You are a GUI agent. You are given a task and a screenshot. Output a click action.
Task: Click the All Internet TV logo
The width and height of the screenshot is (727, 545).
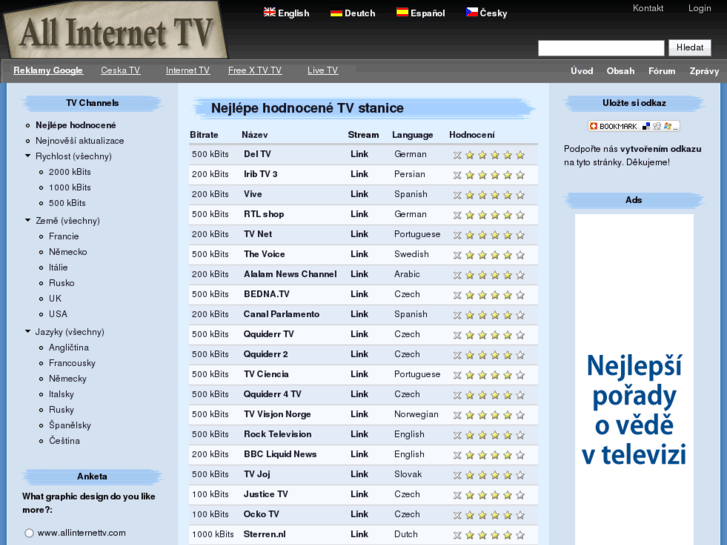click(x=116, y=32)
